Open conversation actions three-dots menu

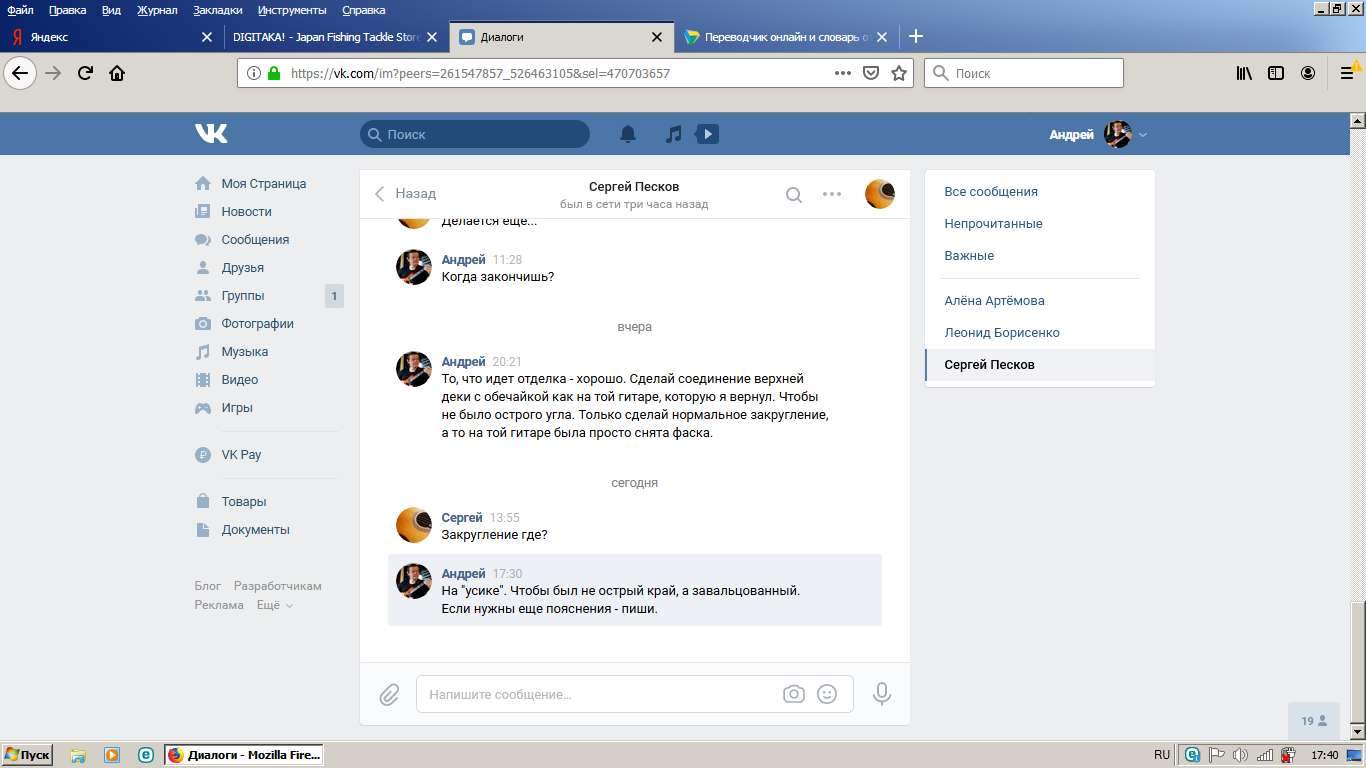[x=832, y=194]
